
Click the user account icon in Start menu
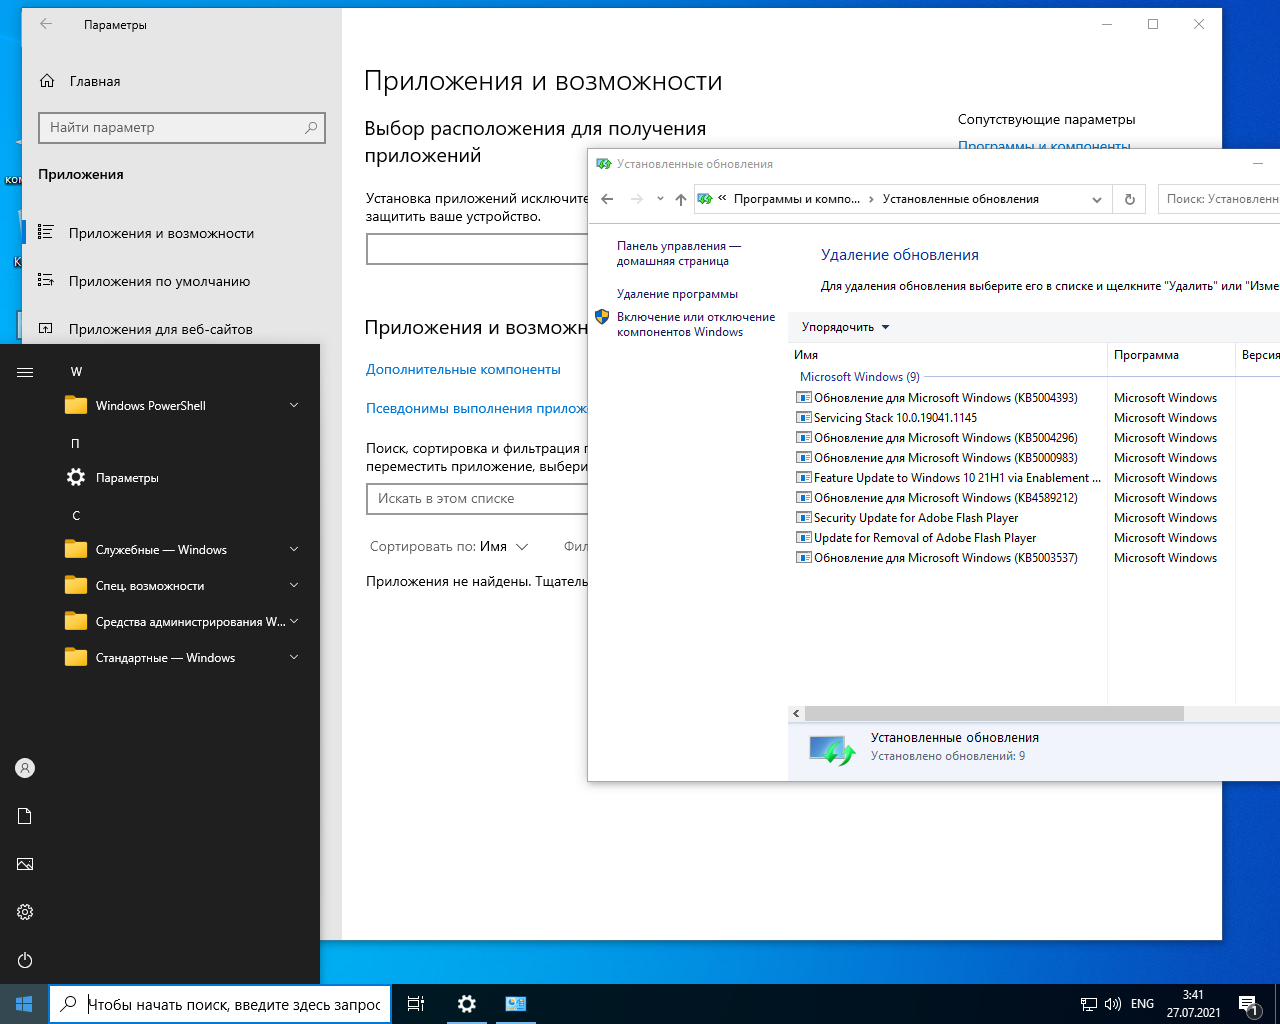pos(25,768)
